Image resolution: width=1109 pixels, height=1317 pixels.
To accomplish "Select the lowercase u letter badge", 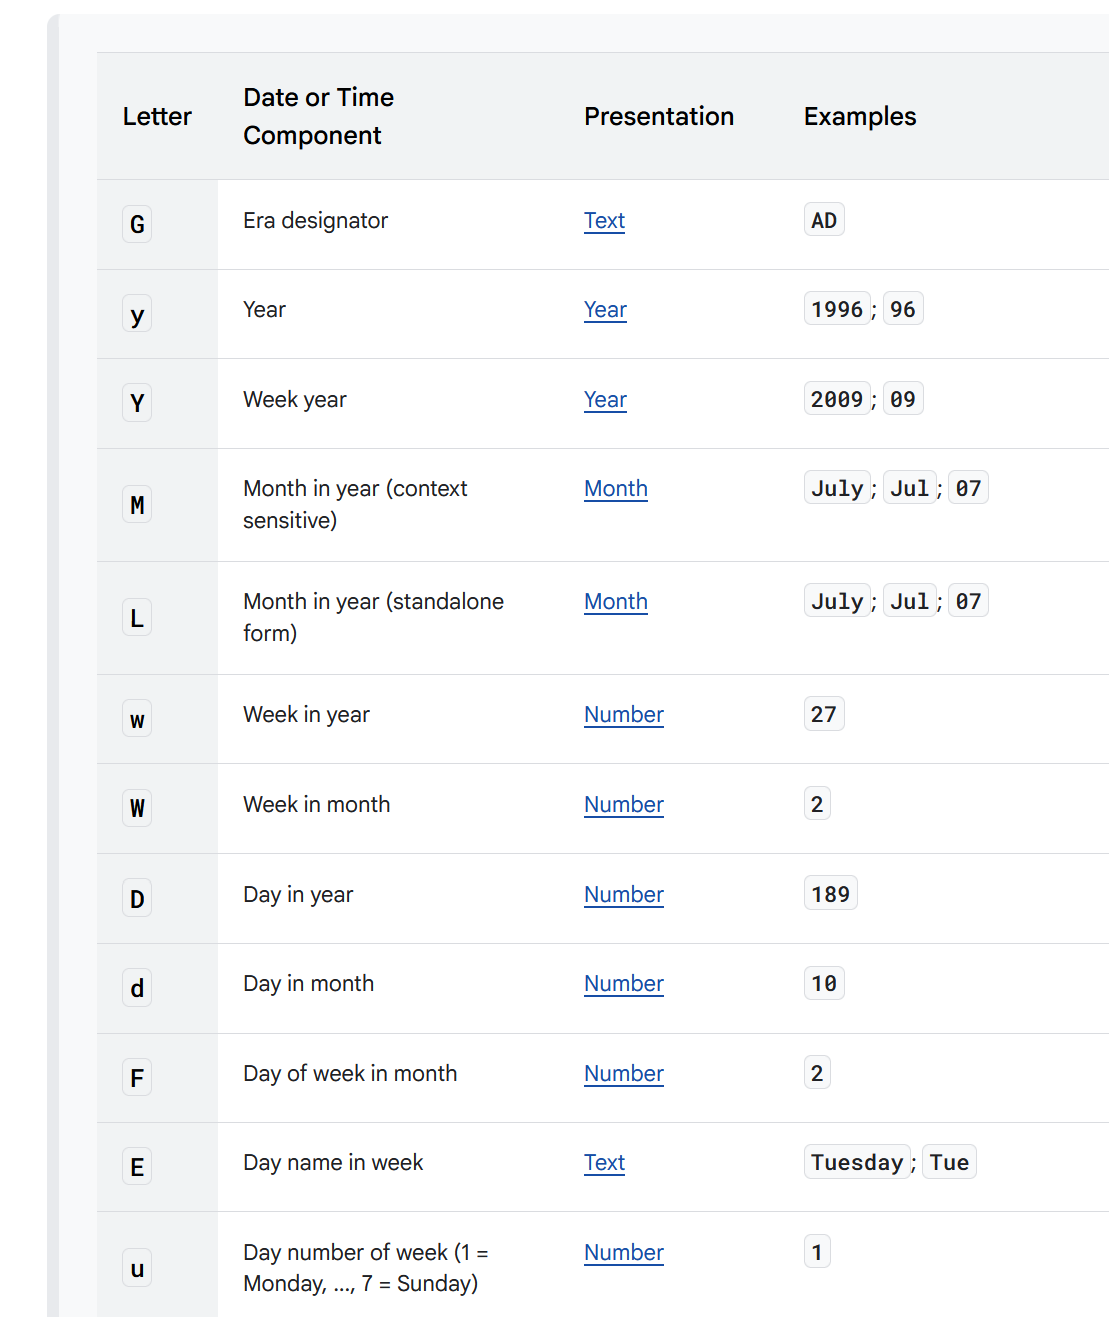I will click(x=137, y=1268).
